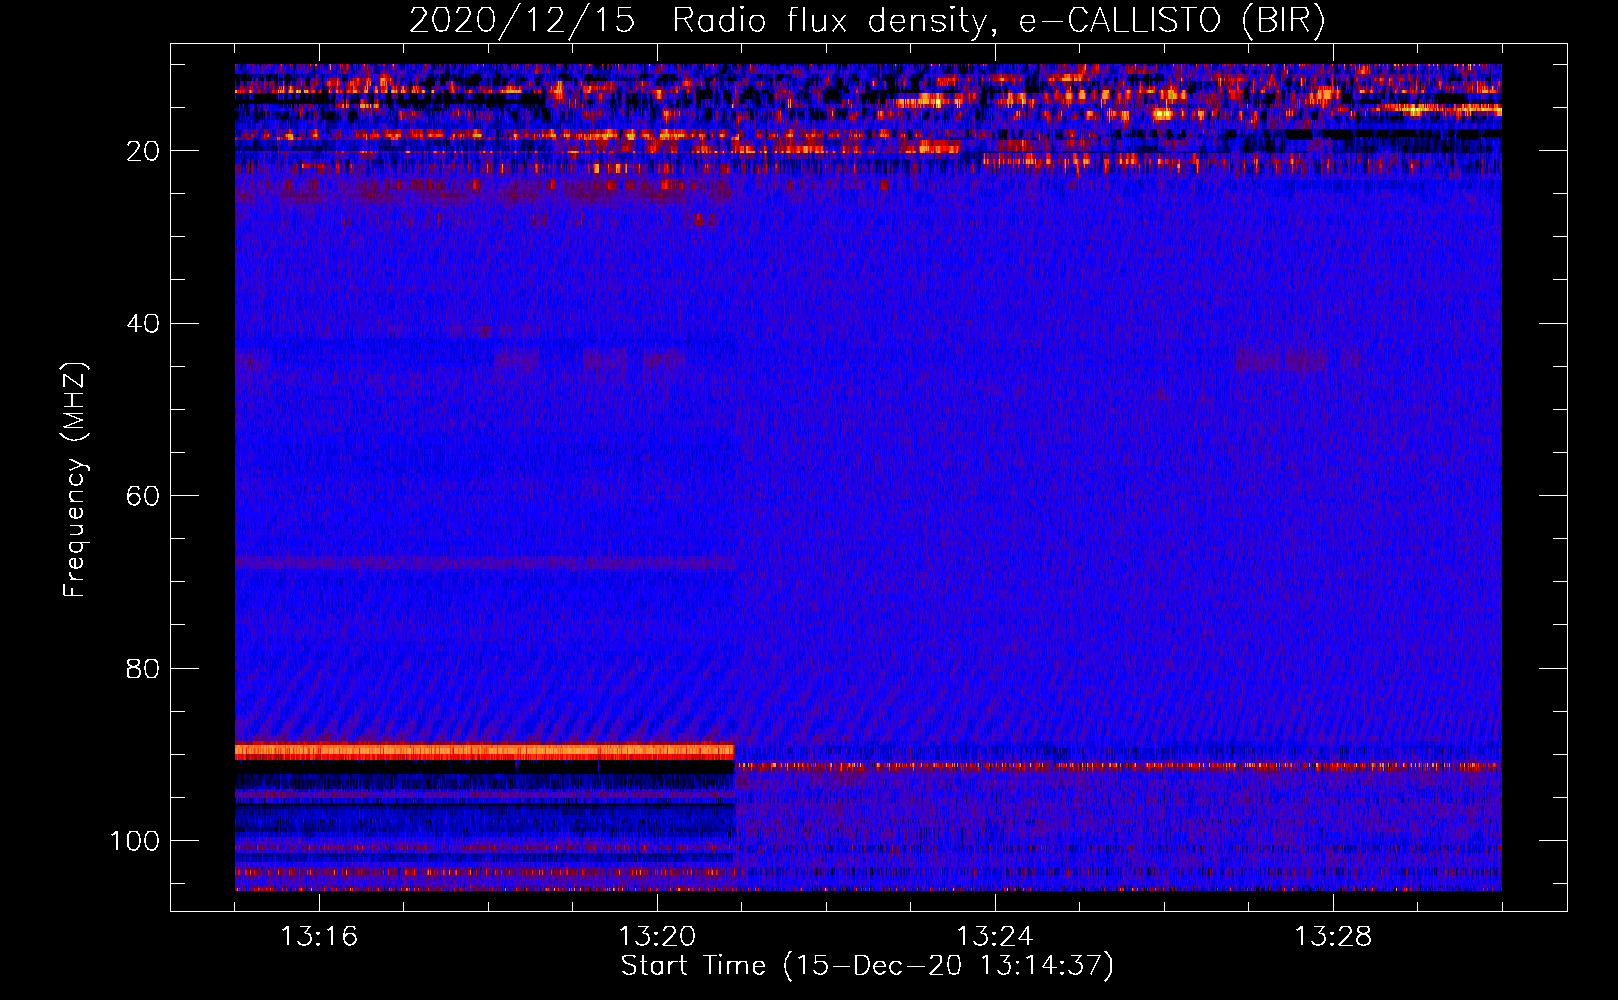Click the "Frequency (MHZ)" axis label
1618x1000 pixels.
[x=75, y=480]
